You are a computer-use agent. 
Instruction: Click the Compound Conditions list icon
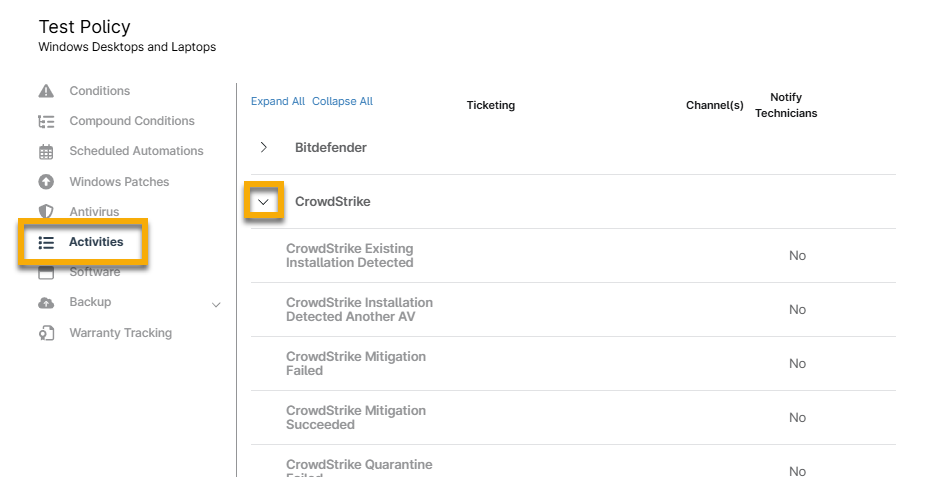46,121
